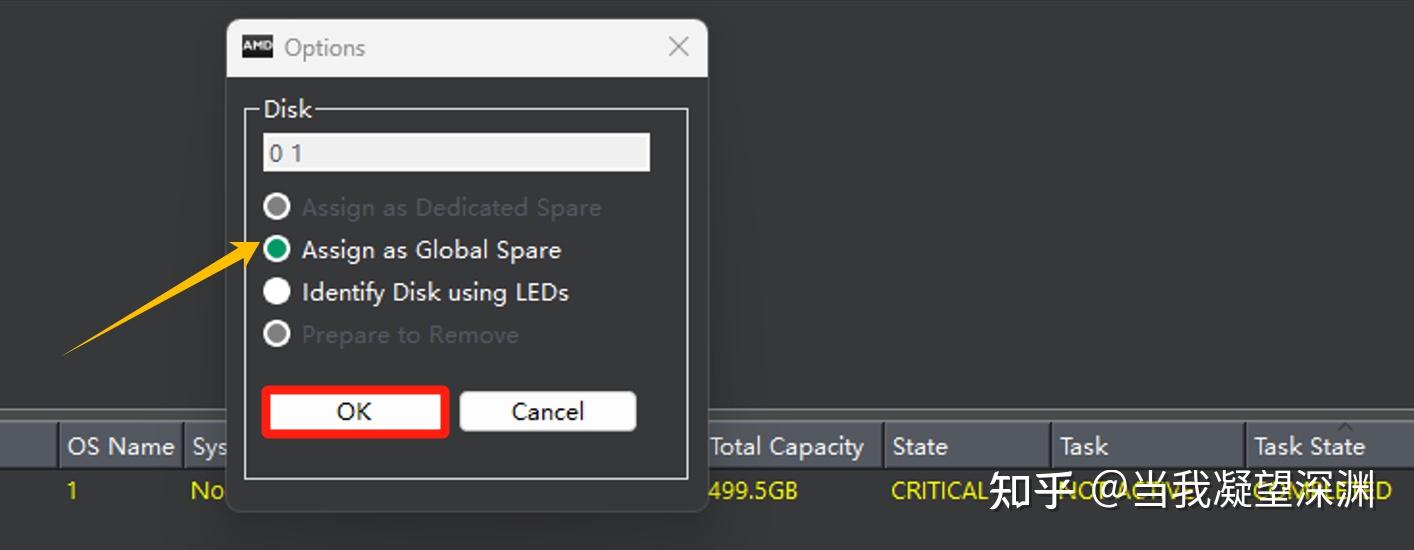This screenshot has width=1414, height=550.
Task: Select the Prepare to Remove radio button
Action: coord(277,334)
